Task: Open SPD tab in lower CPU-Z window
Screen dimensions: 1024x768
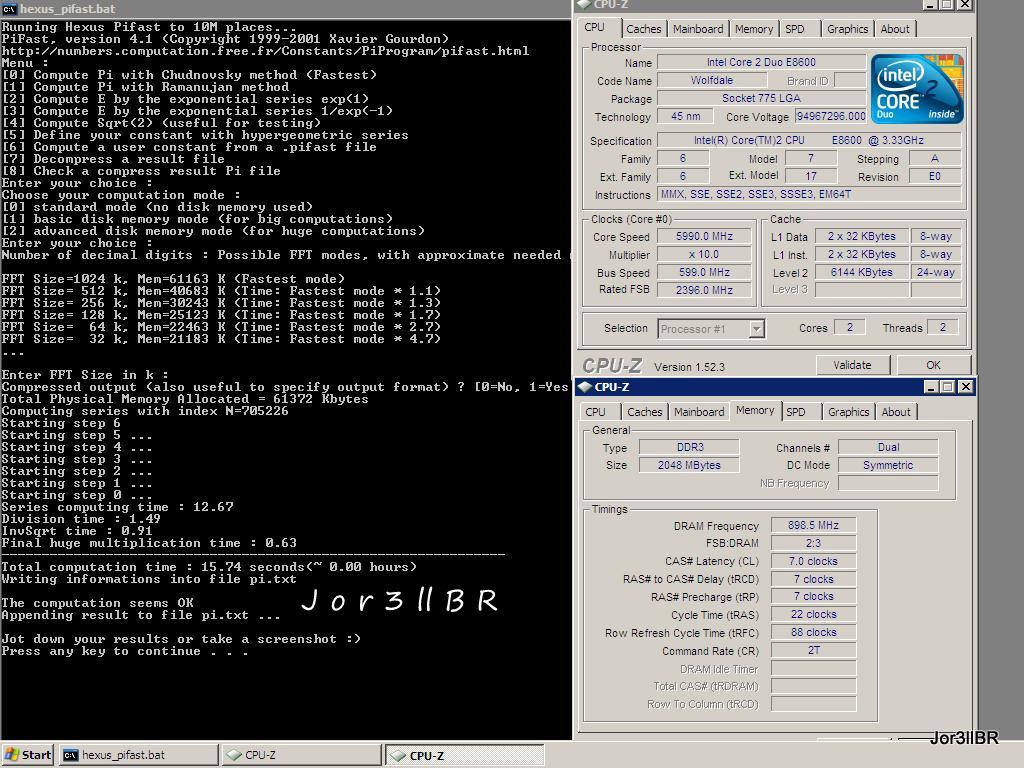Action: [x=795, y=411]
